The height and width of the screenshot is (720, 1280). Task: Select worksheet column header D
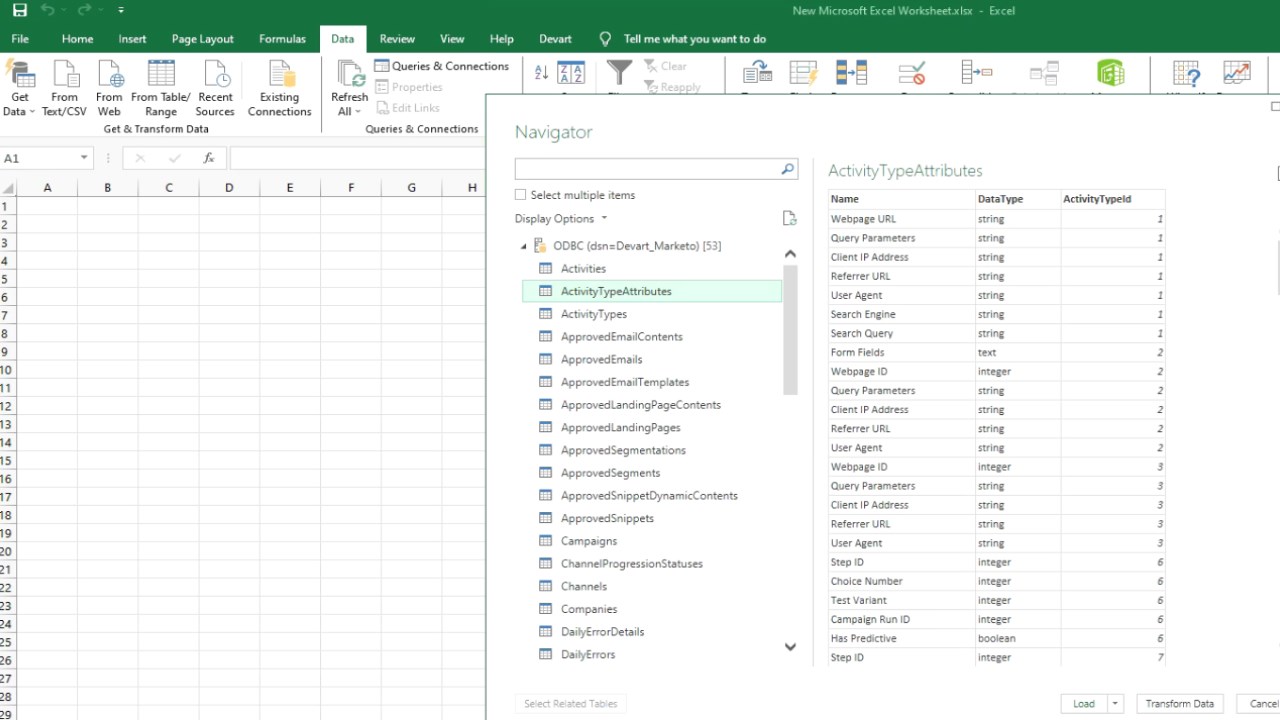click(229, 187)
